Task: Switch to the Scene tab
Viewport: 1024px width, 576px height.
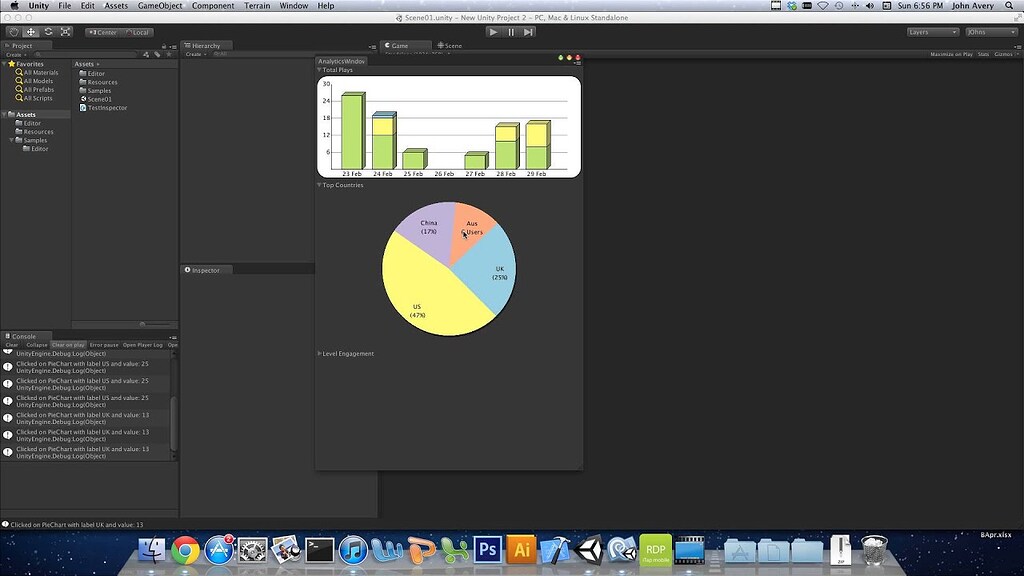Action: 450,45
